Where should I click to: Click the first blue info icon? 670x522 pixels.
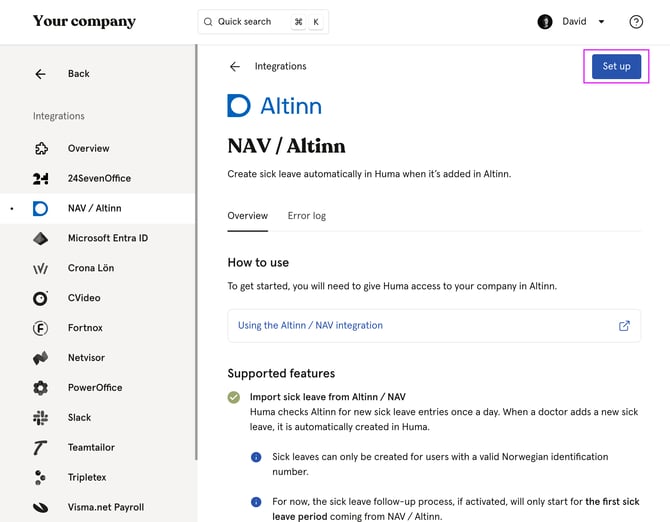(256, 457)
